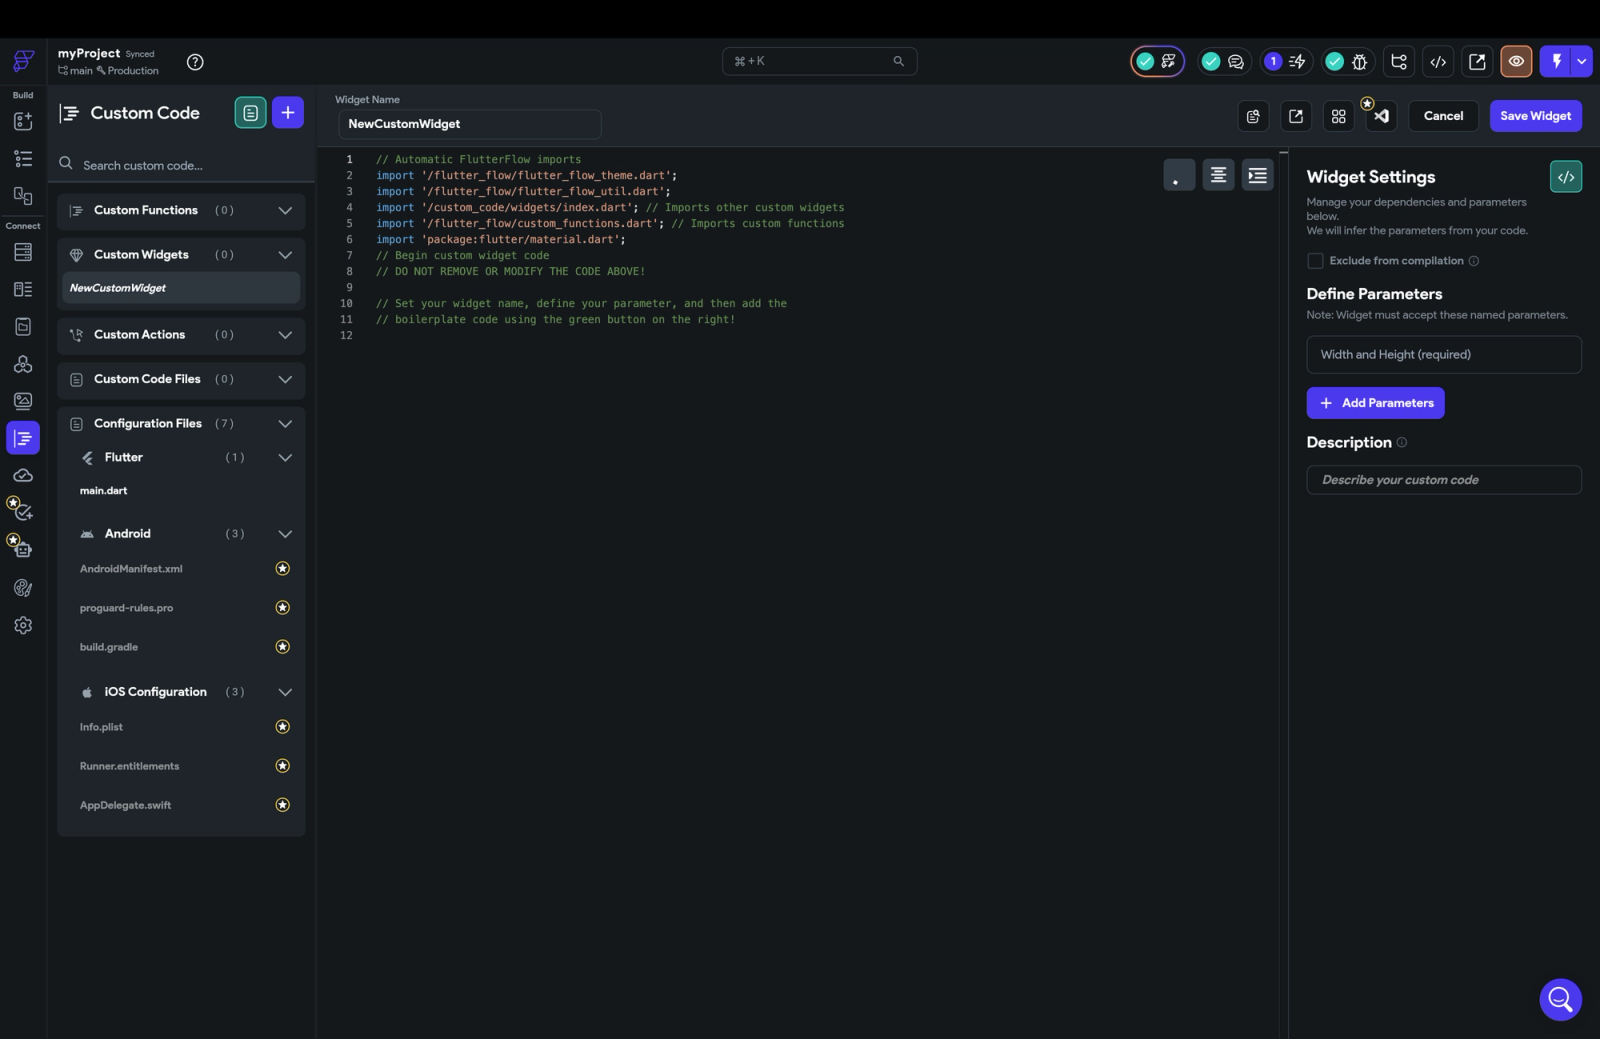Collapse the Custom Actions section

[x=285, y=335]
